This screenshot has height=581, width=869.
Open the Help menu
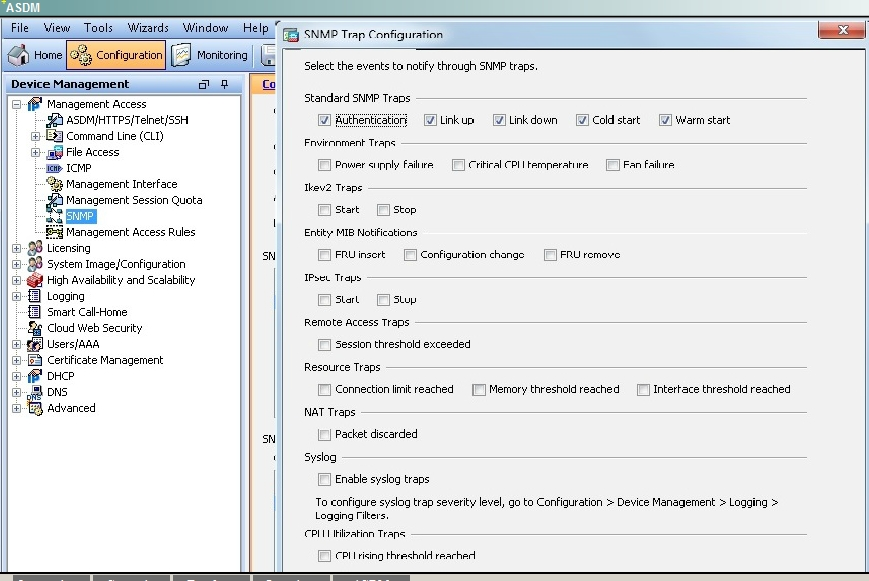point(255,28)
